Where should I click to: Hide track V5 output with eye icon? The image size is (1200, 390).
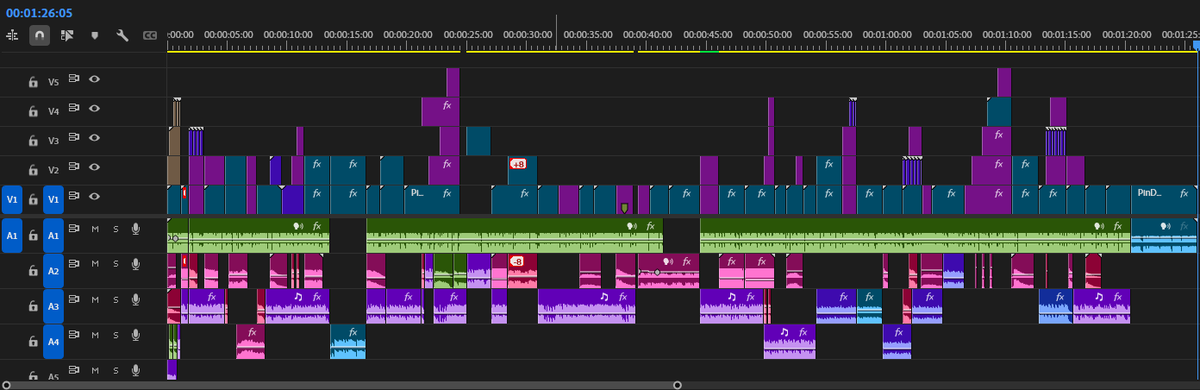(x=94, y=80)
